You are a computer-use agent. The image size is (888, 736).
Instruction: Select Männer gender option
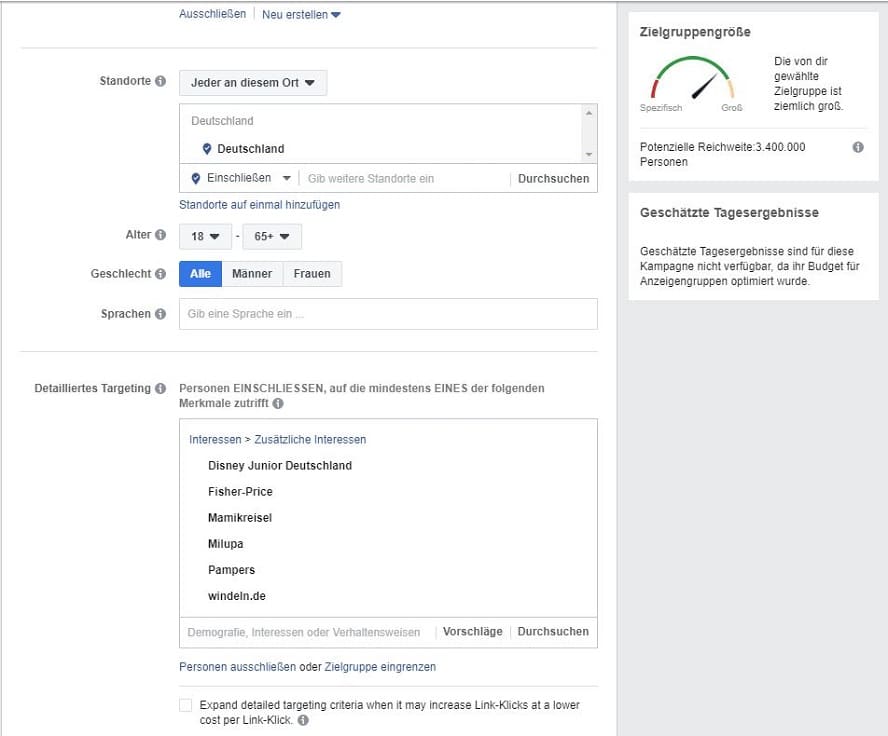click(252, 274)
